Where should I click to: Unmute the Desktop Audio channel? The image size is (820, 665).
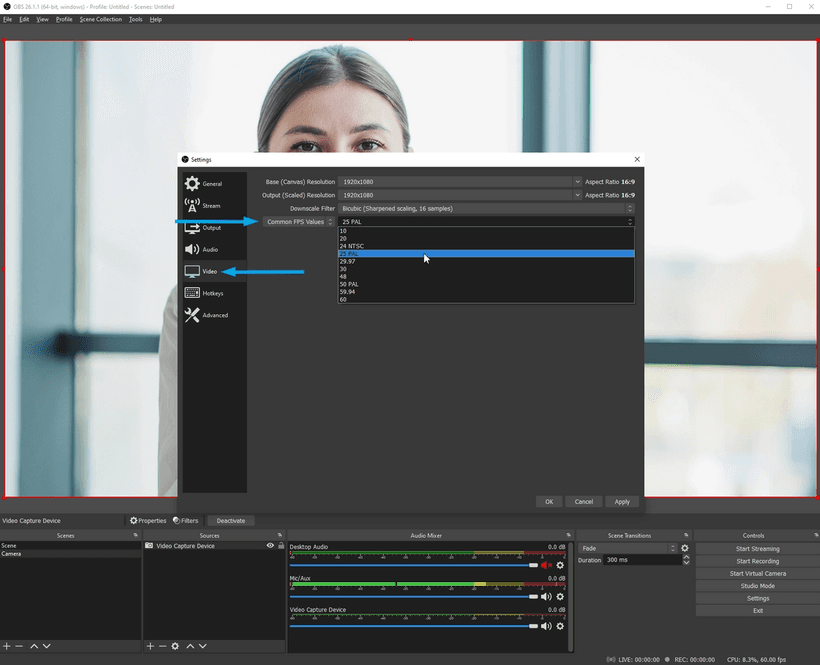point(544,565)
